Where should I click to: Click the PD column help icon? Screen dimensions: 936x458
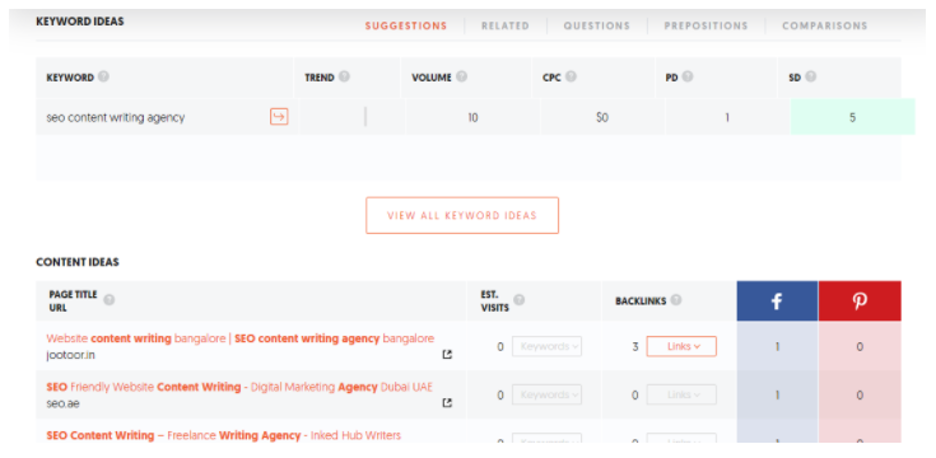(688, 77)
